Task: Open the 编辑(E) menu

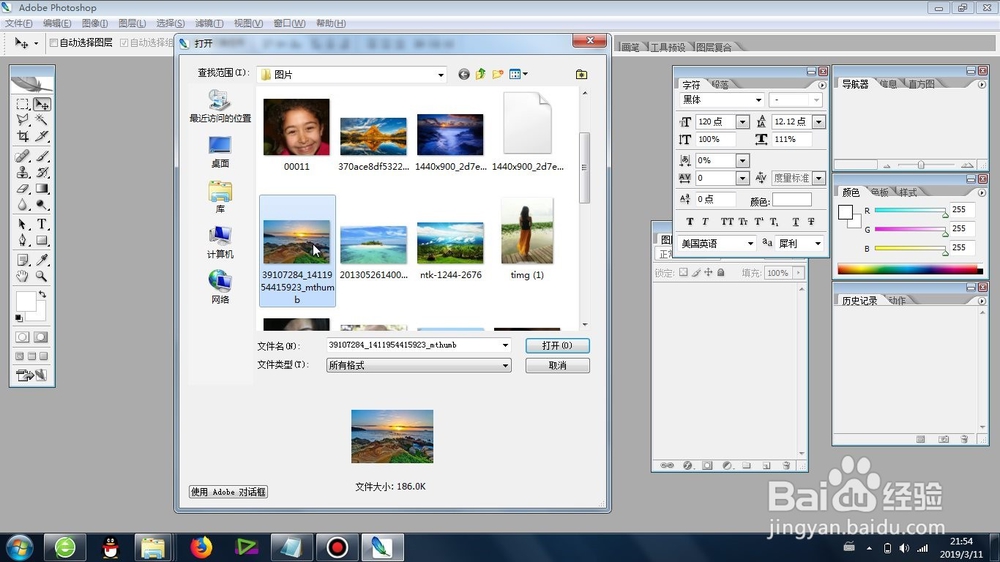Action: pyautogui.click(x=57, y=23)
